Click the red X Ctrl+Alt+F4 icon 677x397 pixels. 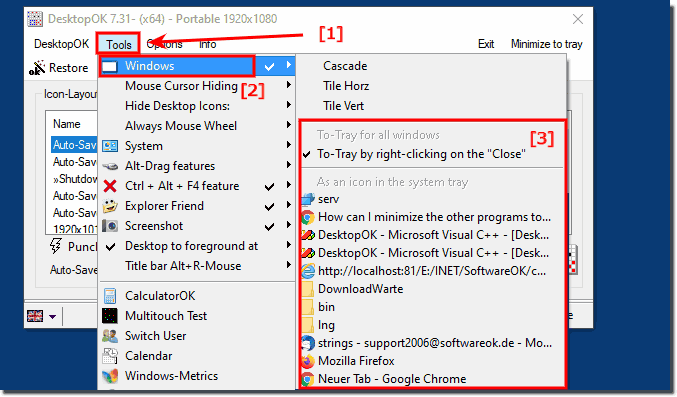pos(110,186)
